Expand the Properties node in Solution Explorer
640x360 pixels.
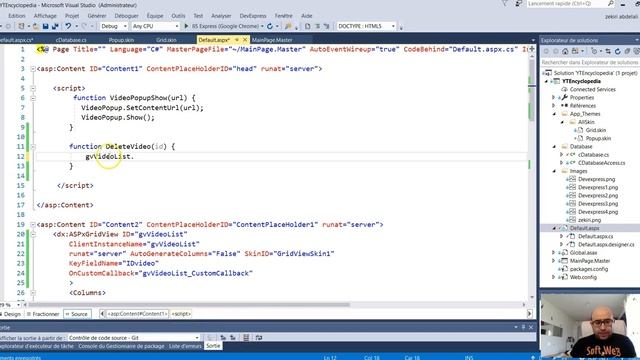554,98
